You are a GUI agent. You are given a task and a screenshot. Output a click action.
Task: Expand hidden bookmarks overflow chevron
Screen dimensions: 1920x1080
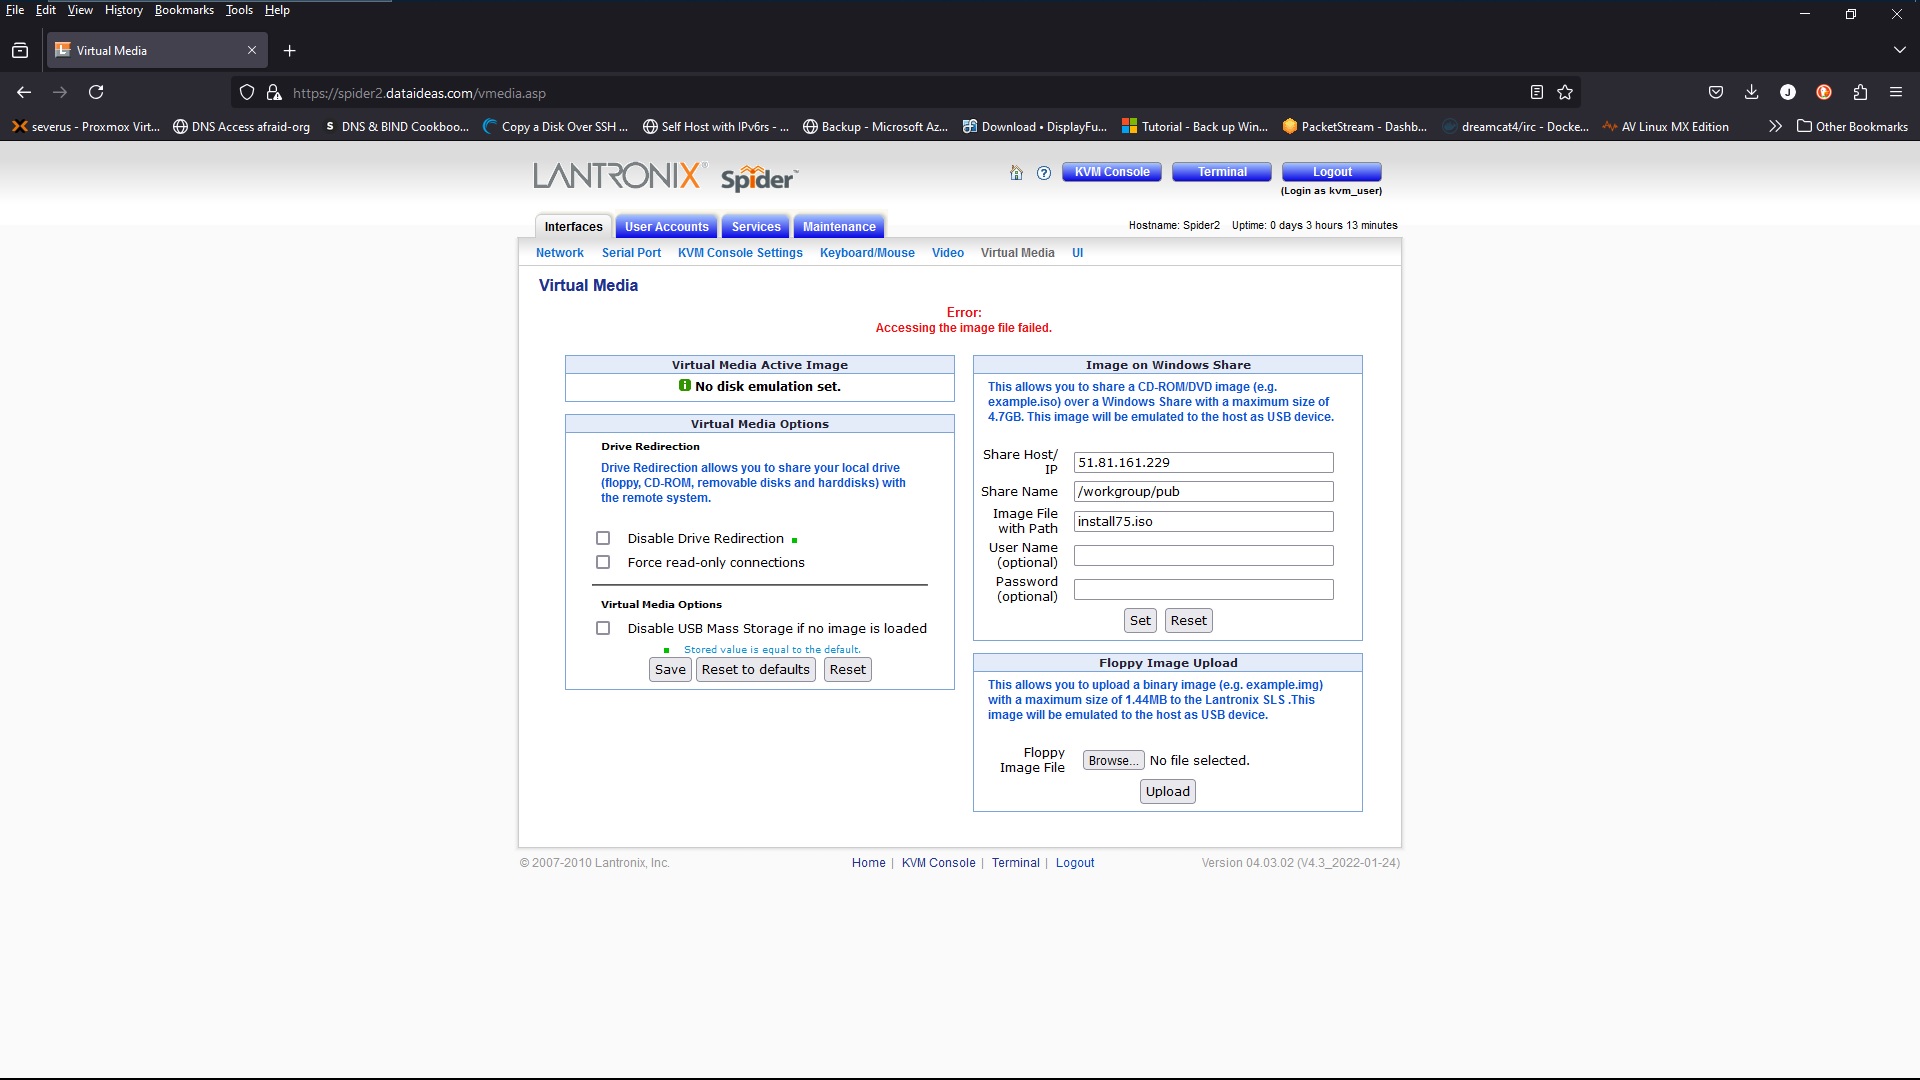point(1775,126)
